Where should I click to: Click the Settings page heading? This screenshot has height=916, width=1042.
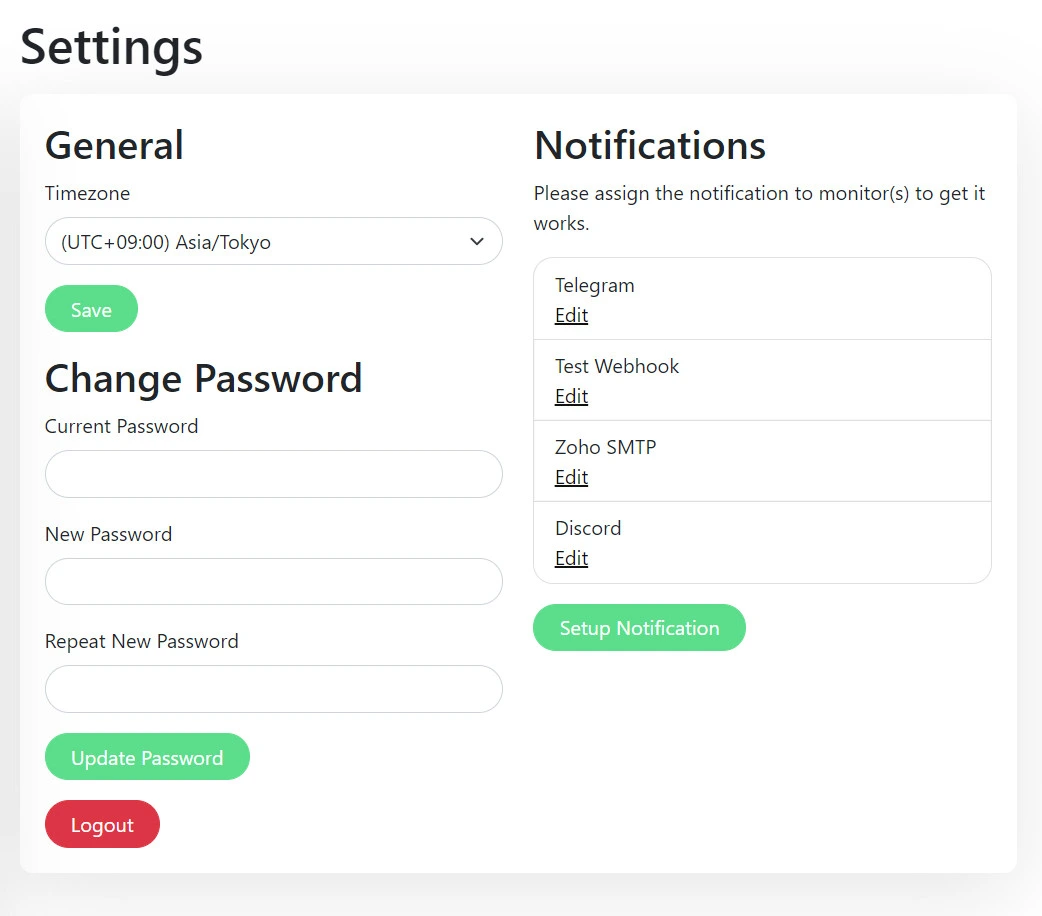[110, 46]
